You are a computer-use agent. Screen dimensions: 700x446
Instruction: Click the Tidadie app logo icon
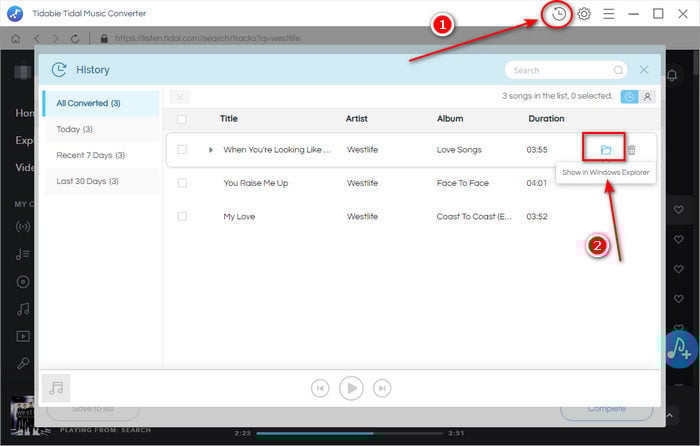click(x=15, y=13)
